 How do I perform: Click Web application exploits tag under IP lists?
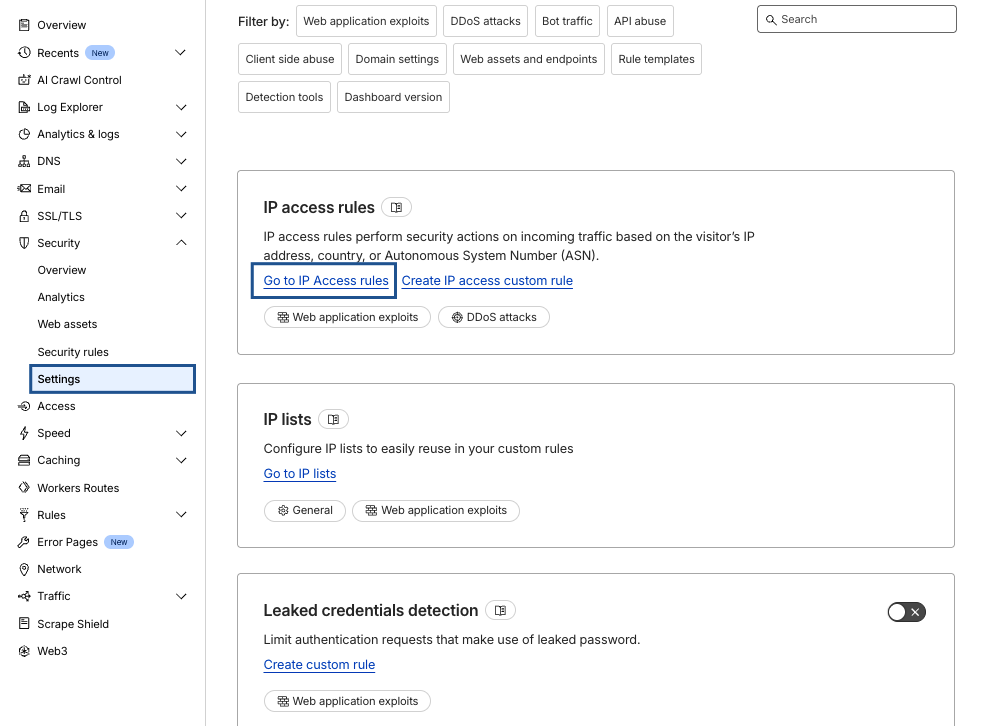[436, 511]
